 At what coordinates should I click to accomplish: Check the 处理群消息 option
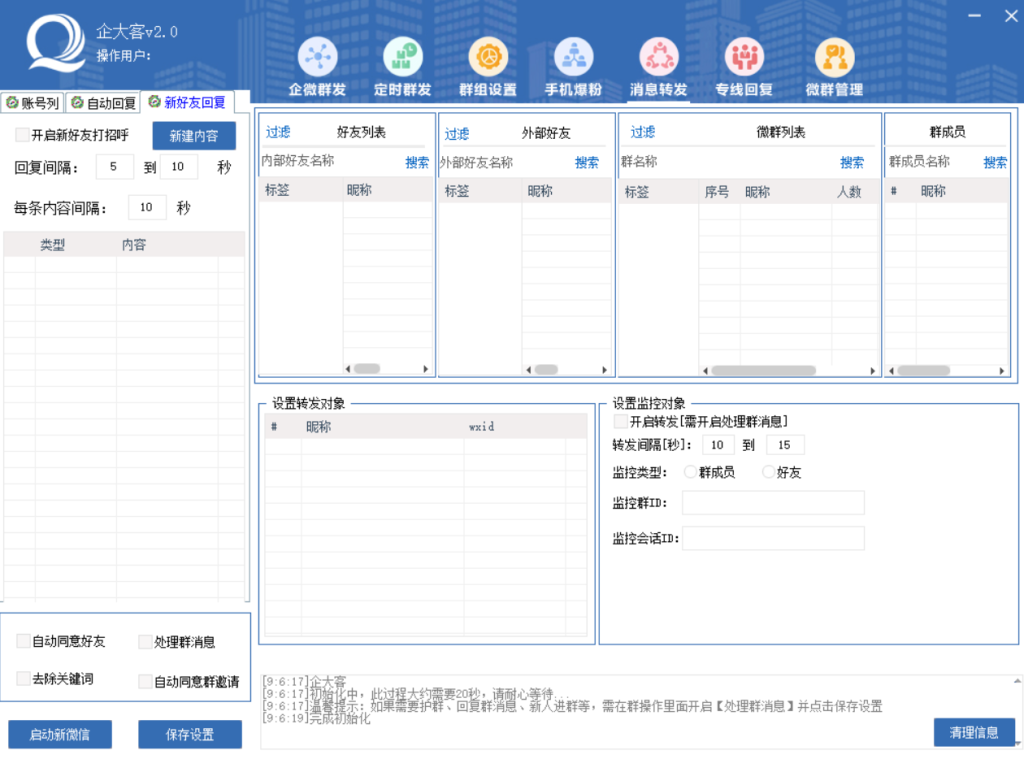point(146,642)
